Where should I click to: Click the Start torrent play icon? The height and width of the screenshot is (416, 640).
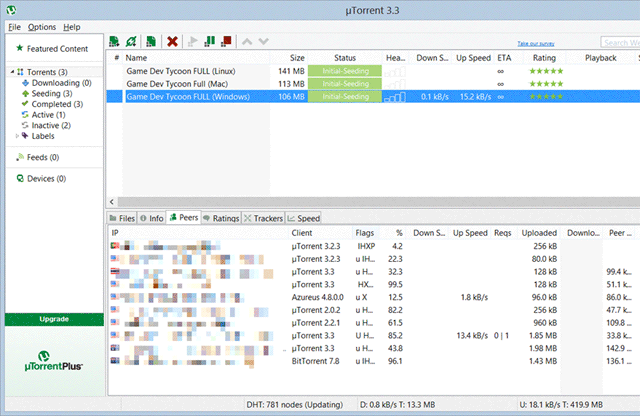pos(192,41)
